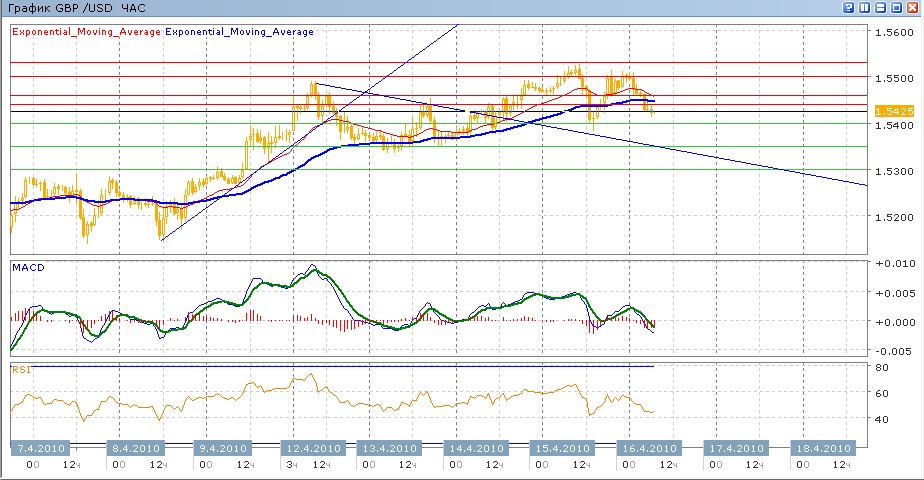Viewport: 924px width, 480px height.
Task: Click the chart title 'График GBP/USD ЧАС'
Action: (x=74, y=8)
